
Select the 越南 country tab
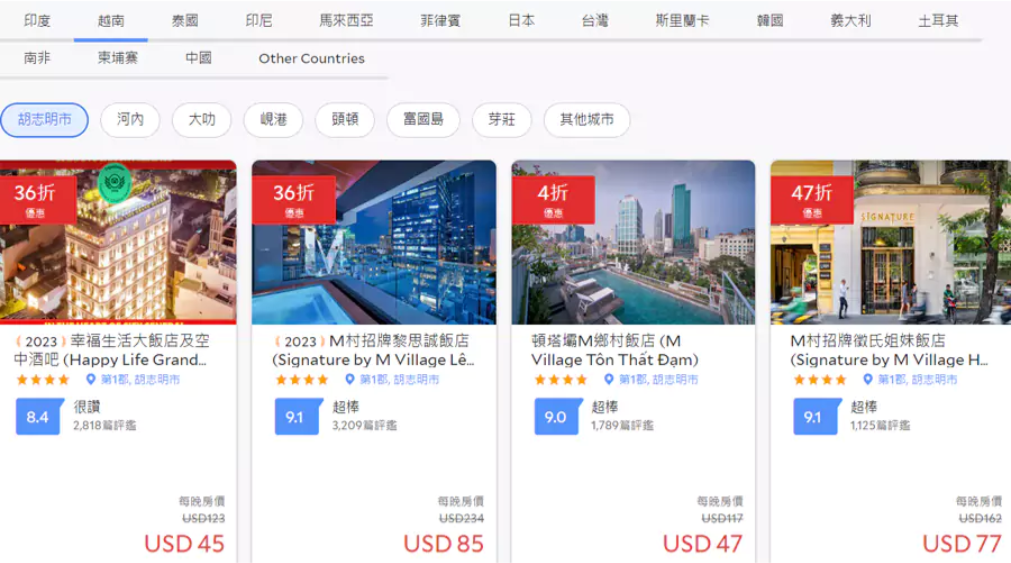click(x=111, y=21)
